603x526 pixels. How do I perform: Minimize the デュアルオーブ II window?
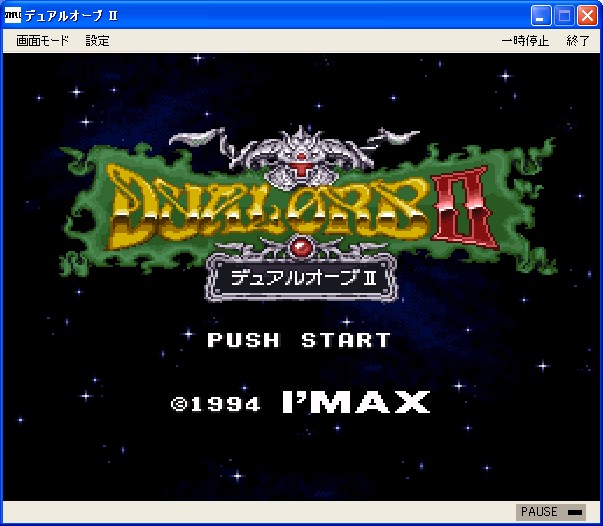(x=541, y=16)
